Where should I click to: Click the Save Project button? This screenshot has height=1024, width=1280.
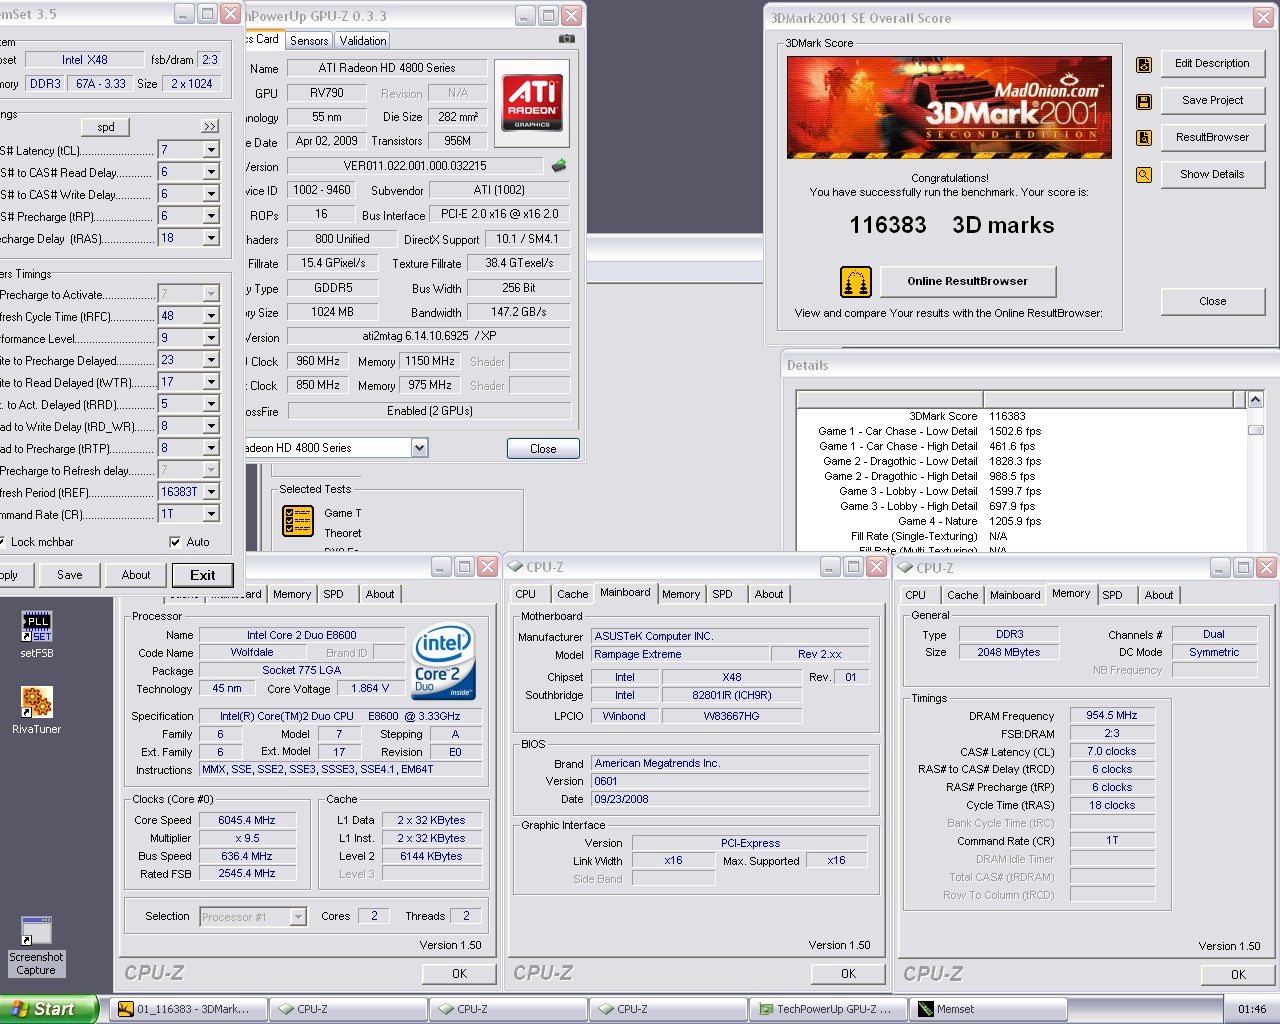click(1212, 101)
